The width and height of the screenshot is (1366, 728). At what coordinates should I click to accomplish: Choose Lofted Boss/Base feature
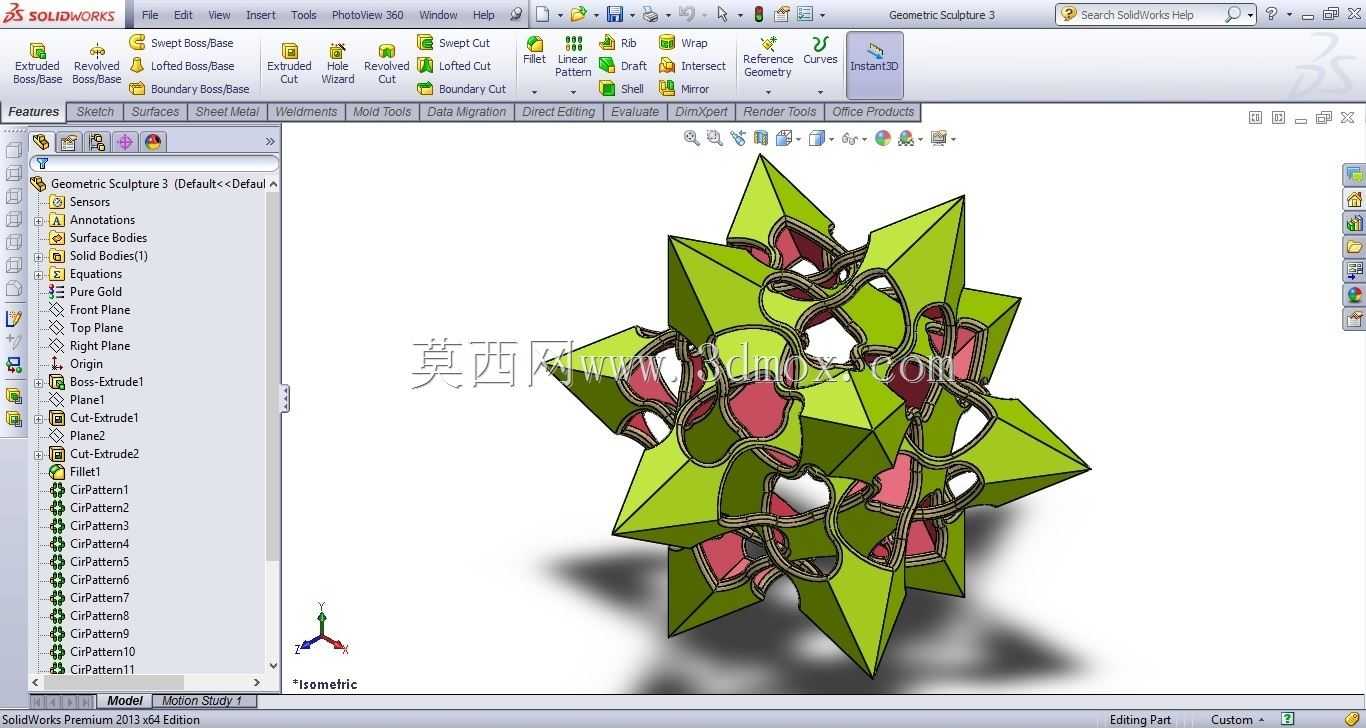[x=181, y=66]
